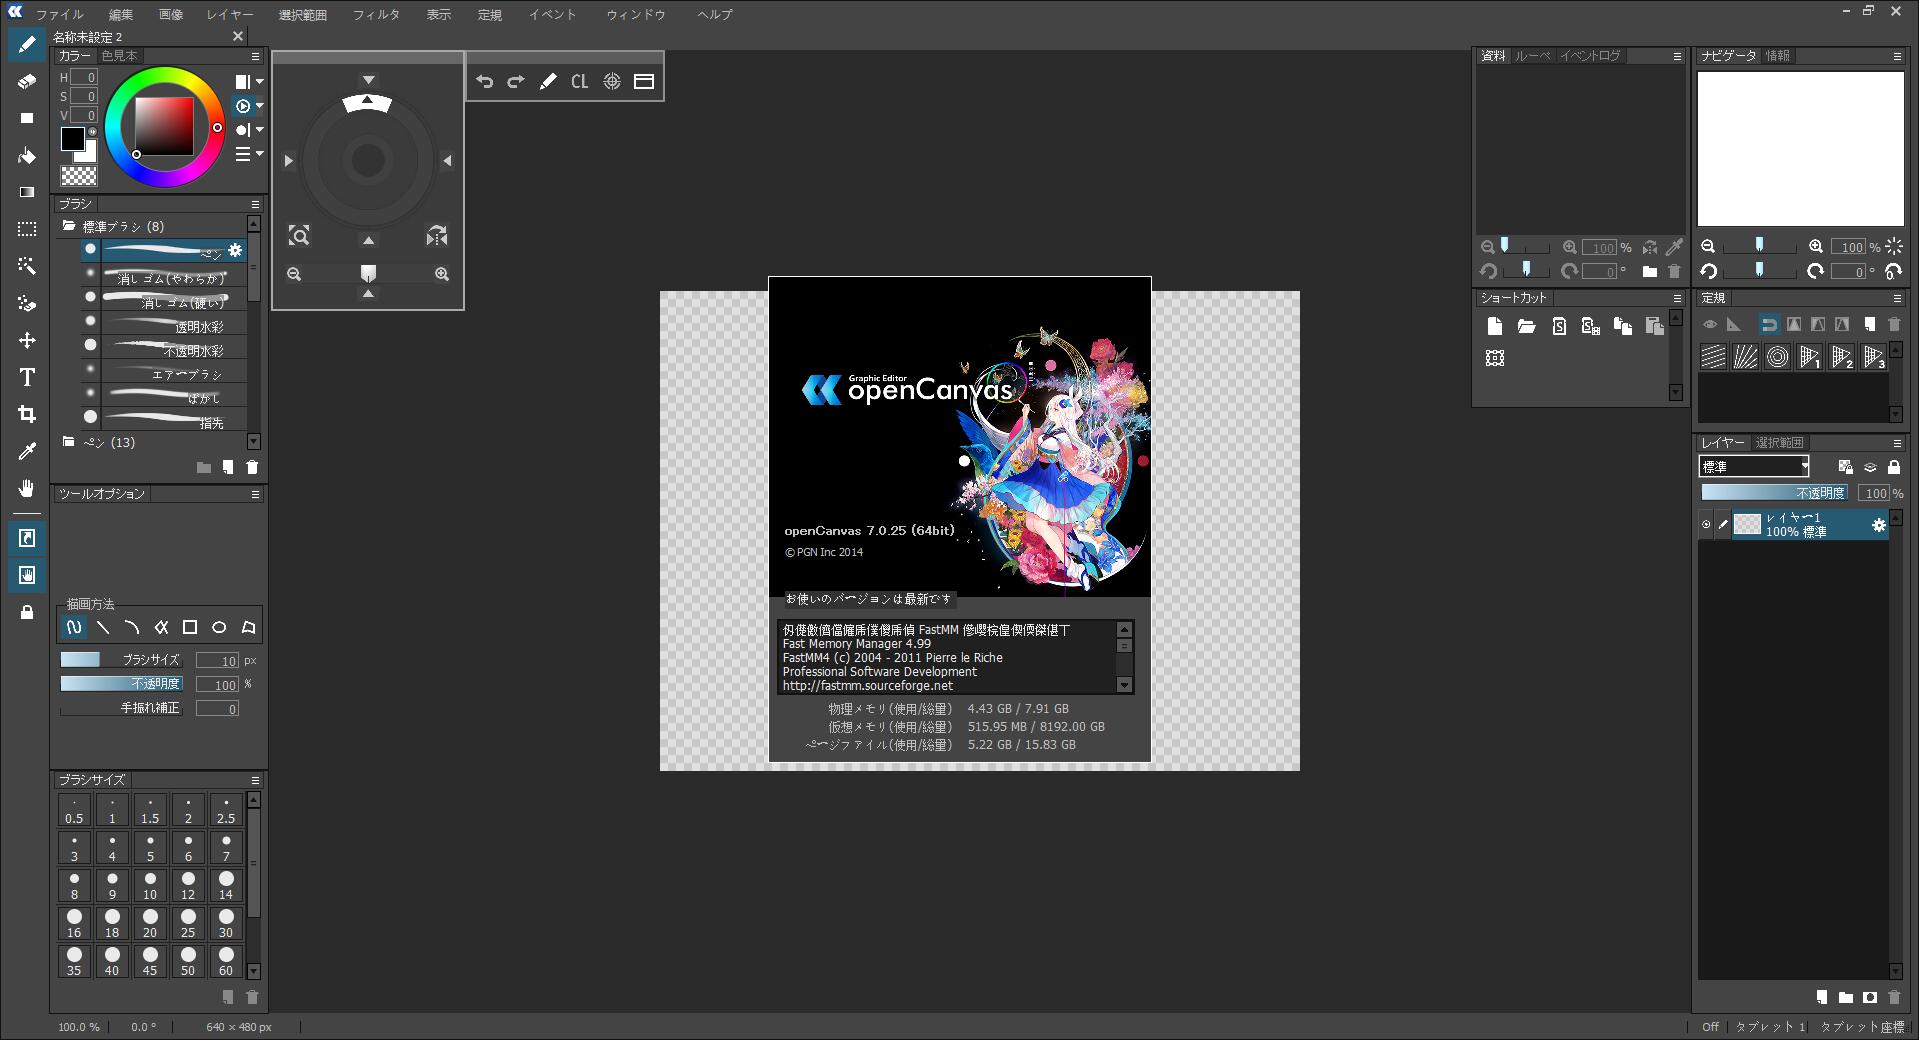Toggle ruler visibility with the eye icon
The height and width of the screenshot is (1040, 1919).
tap(1710, 325)
